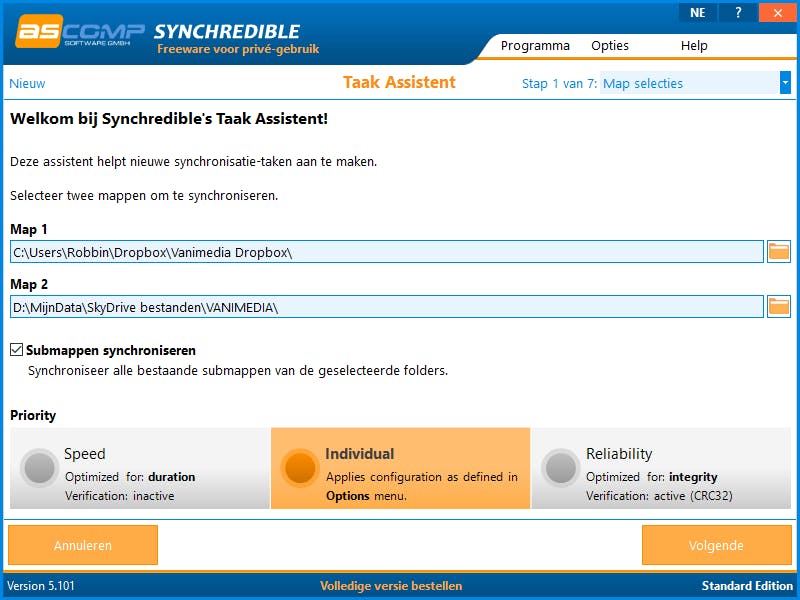
Task: Click 'Freeware voor privé-gebruik' subtitle
Action: [x=238, y=49]
